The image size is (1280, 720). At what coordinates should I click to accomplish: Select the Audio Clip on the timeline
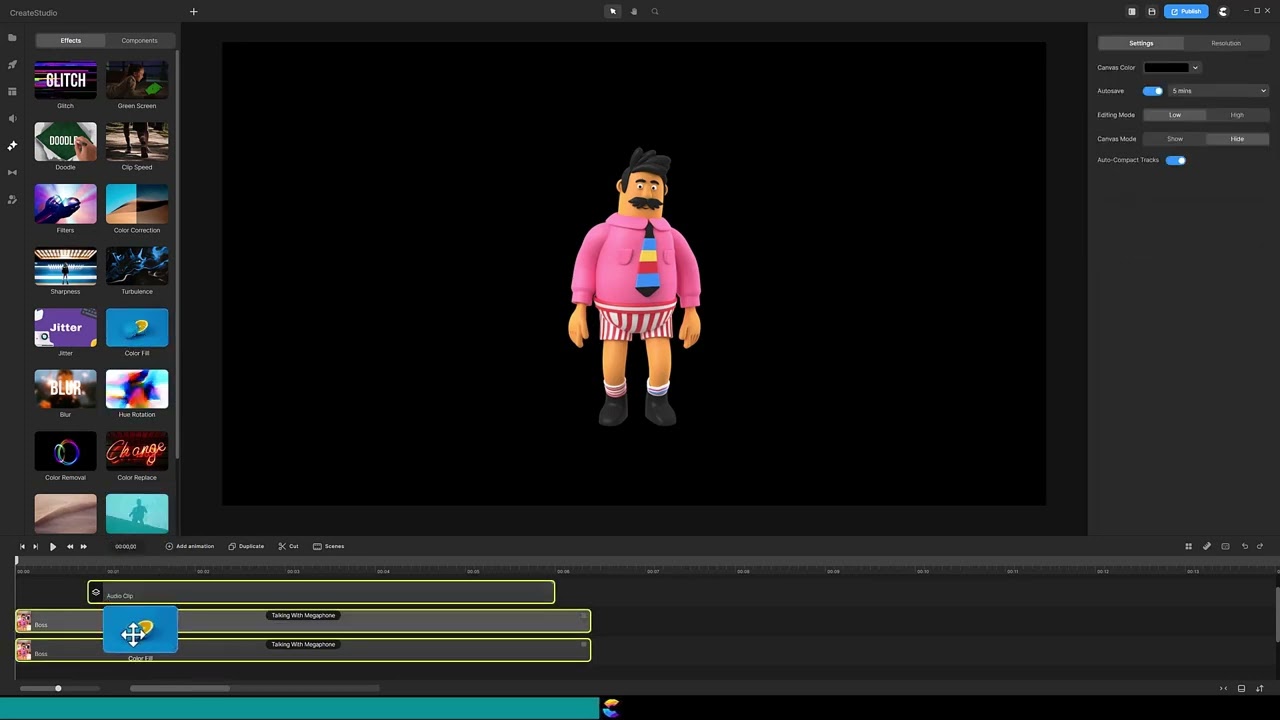pyautogui.click(x=321, y=593)
